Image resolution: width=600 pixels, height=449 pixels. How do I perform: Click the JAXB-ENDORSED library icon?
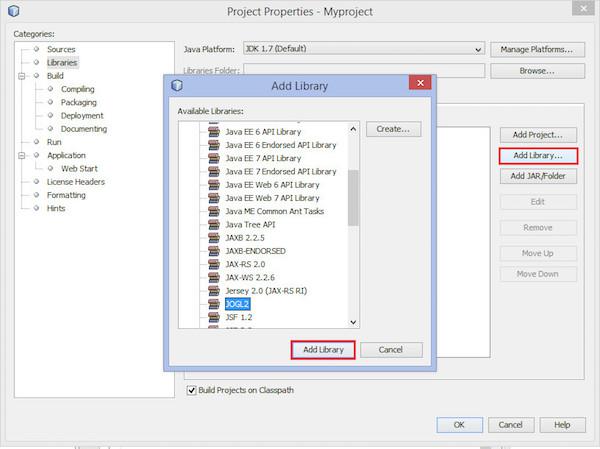[x=214, y=251]
